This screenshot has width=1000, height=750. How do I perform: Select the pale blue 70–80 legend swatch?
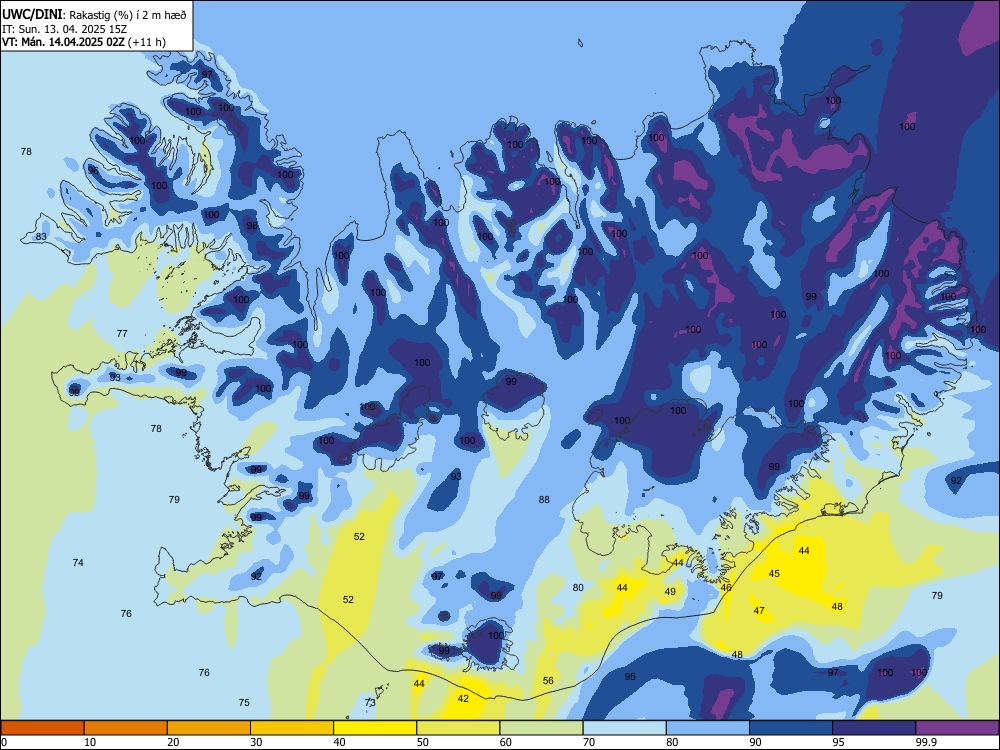point(624,728)
